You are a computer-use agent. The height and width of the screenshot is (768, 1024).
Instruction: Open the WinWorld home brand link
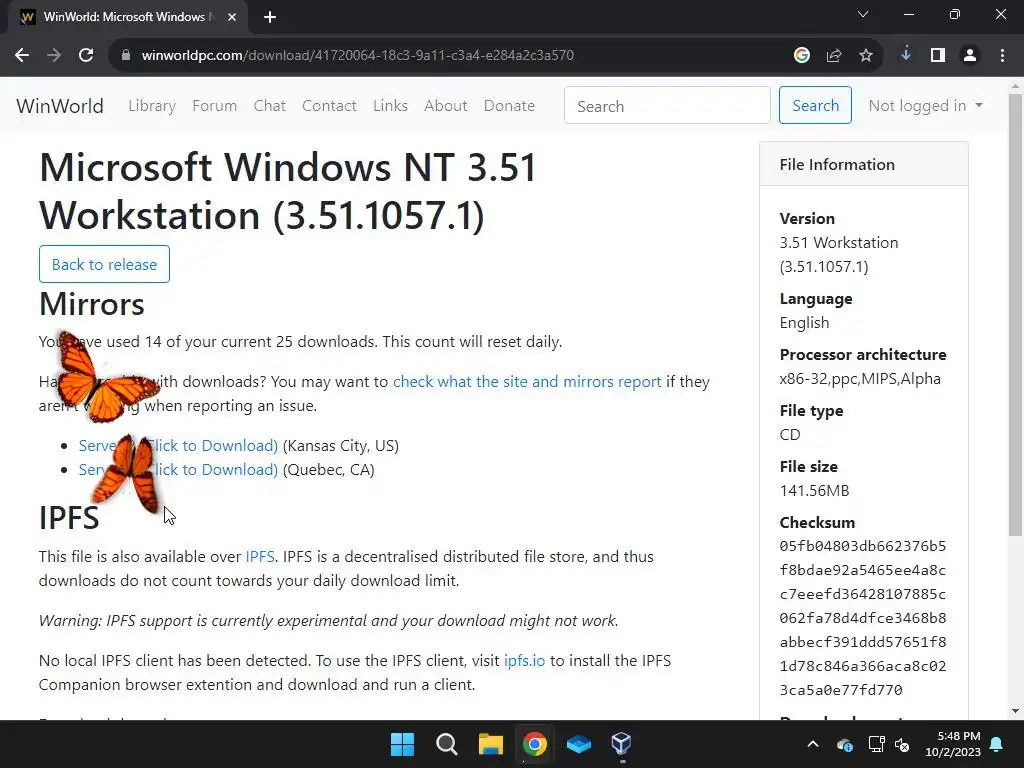click(x=59, y=106)
